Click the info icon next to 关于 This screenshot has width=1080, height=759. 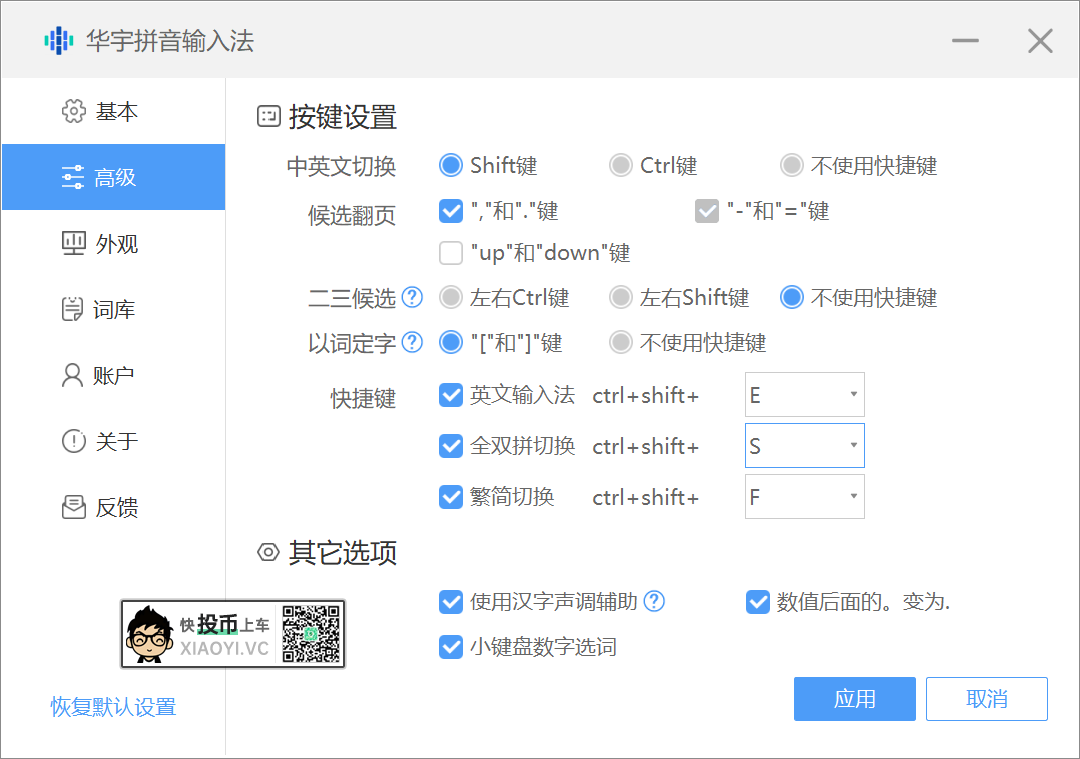pos(74,441)
